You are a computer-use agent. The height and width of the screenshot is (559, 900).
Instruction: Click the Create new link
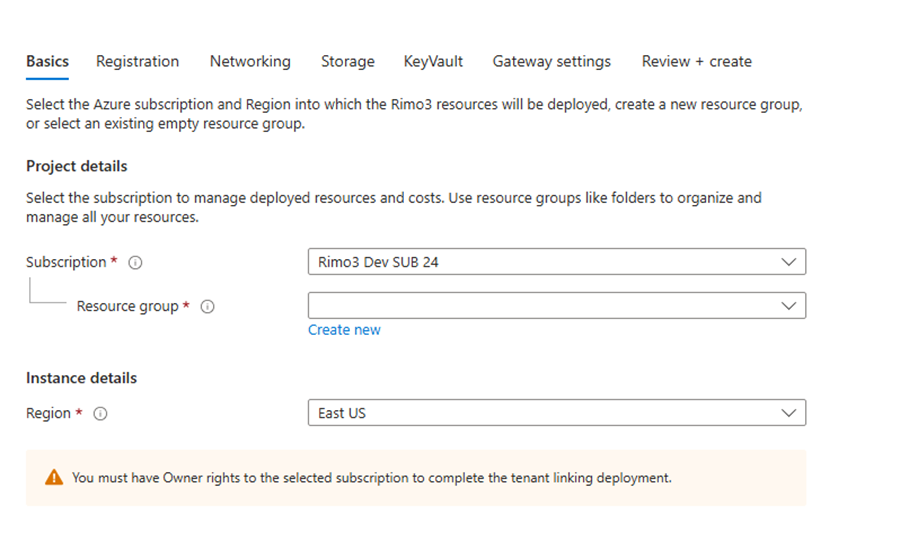click(x=344, y=330)
